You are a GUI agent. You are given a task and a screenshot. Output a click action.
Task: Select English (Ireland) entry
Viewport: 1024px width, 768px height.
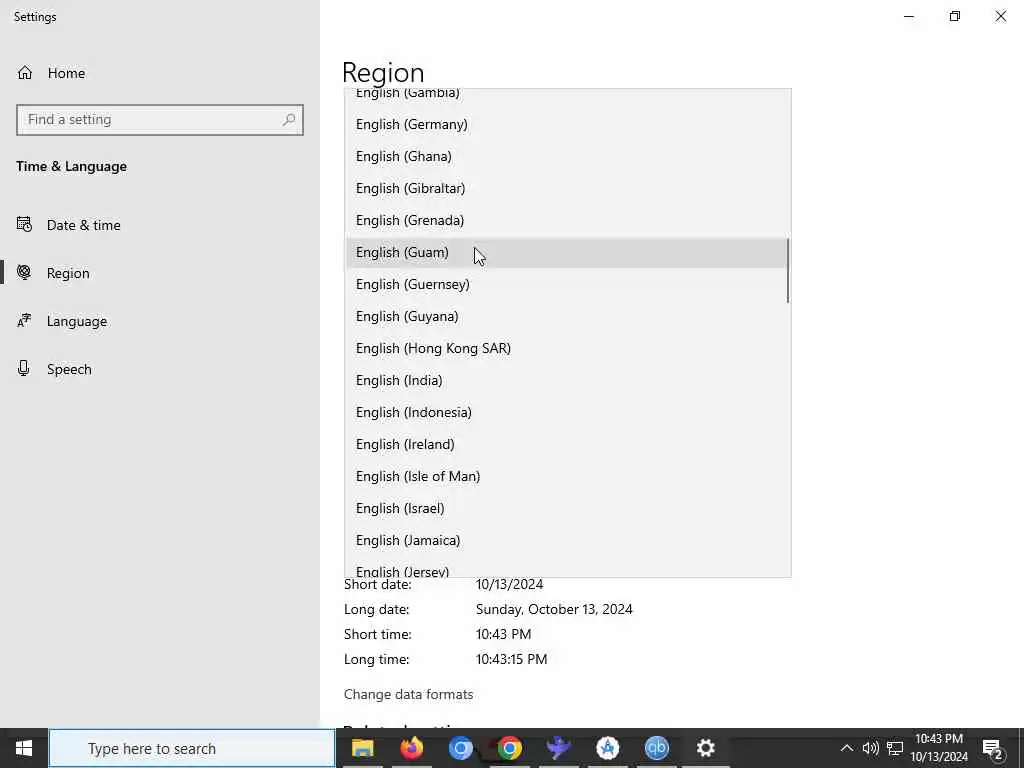[567, 444]
